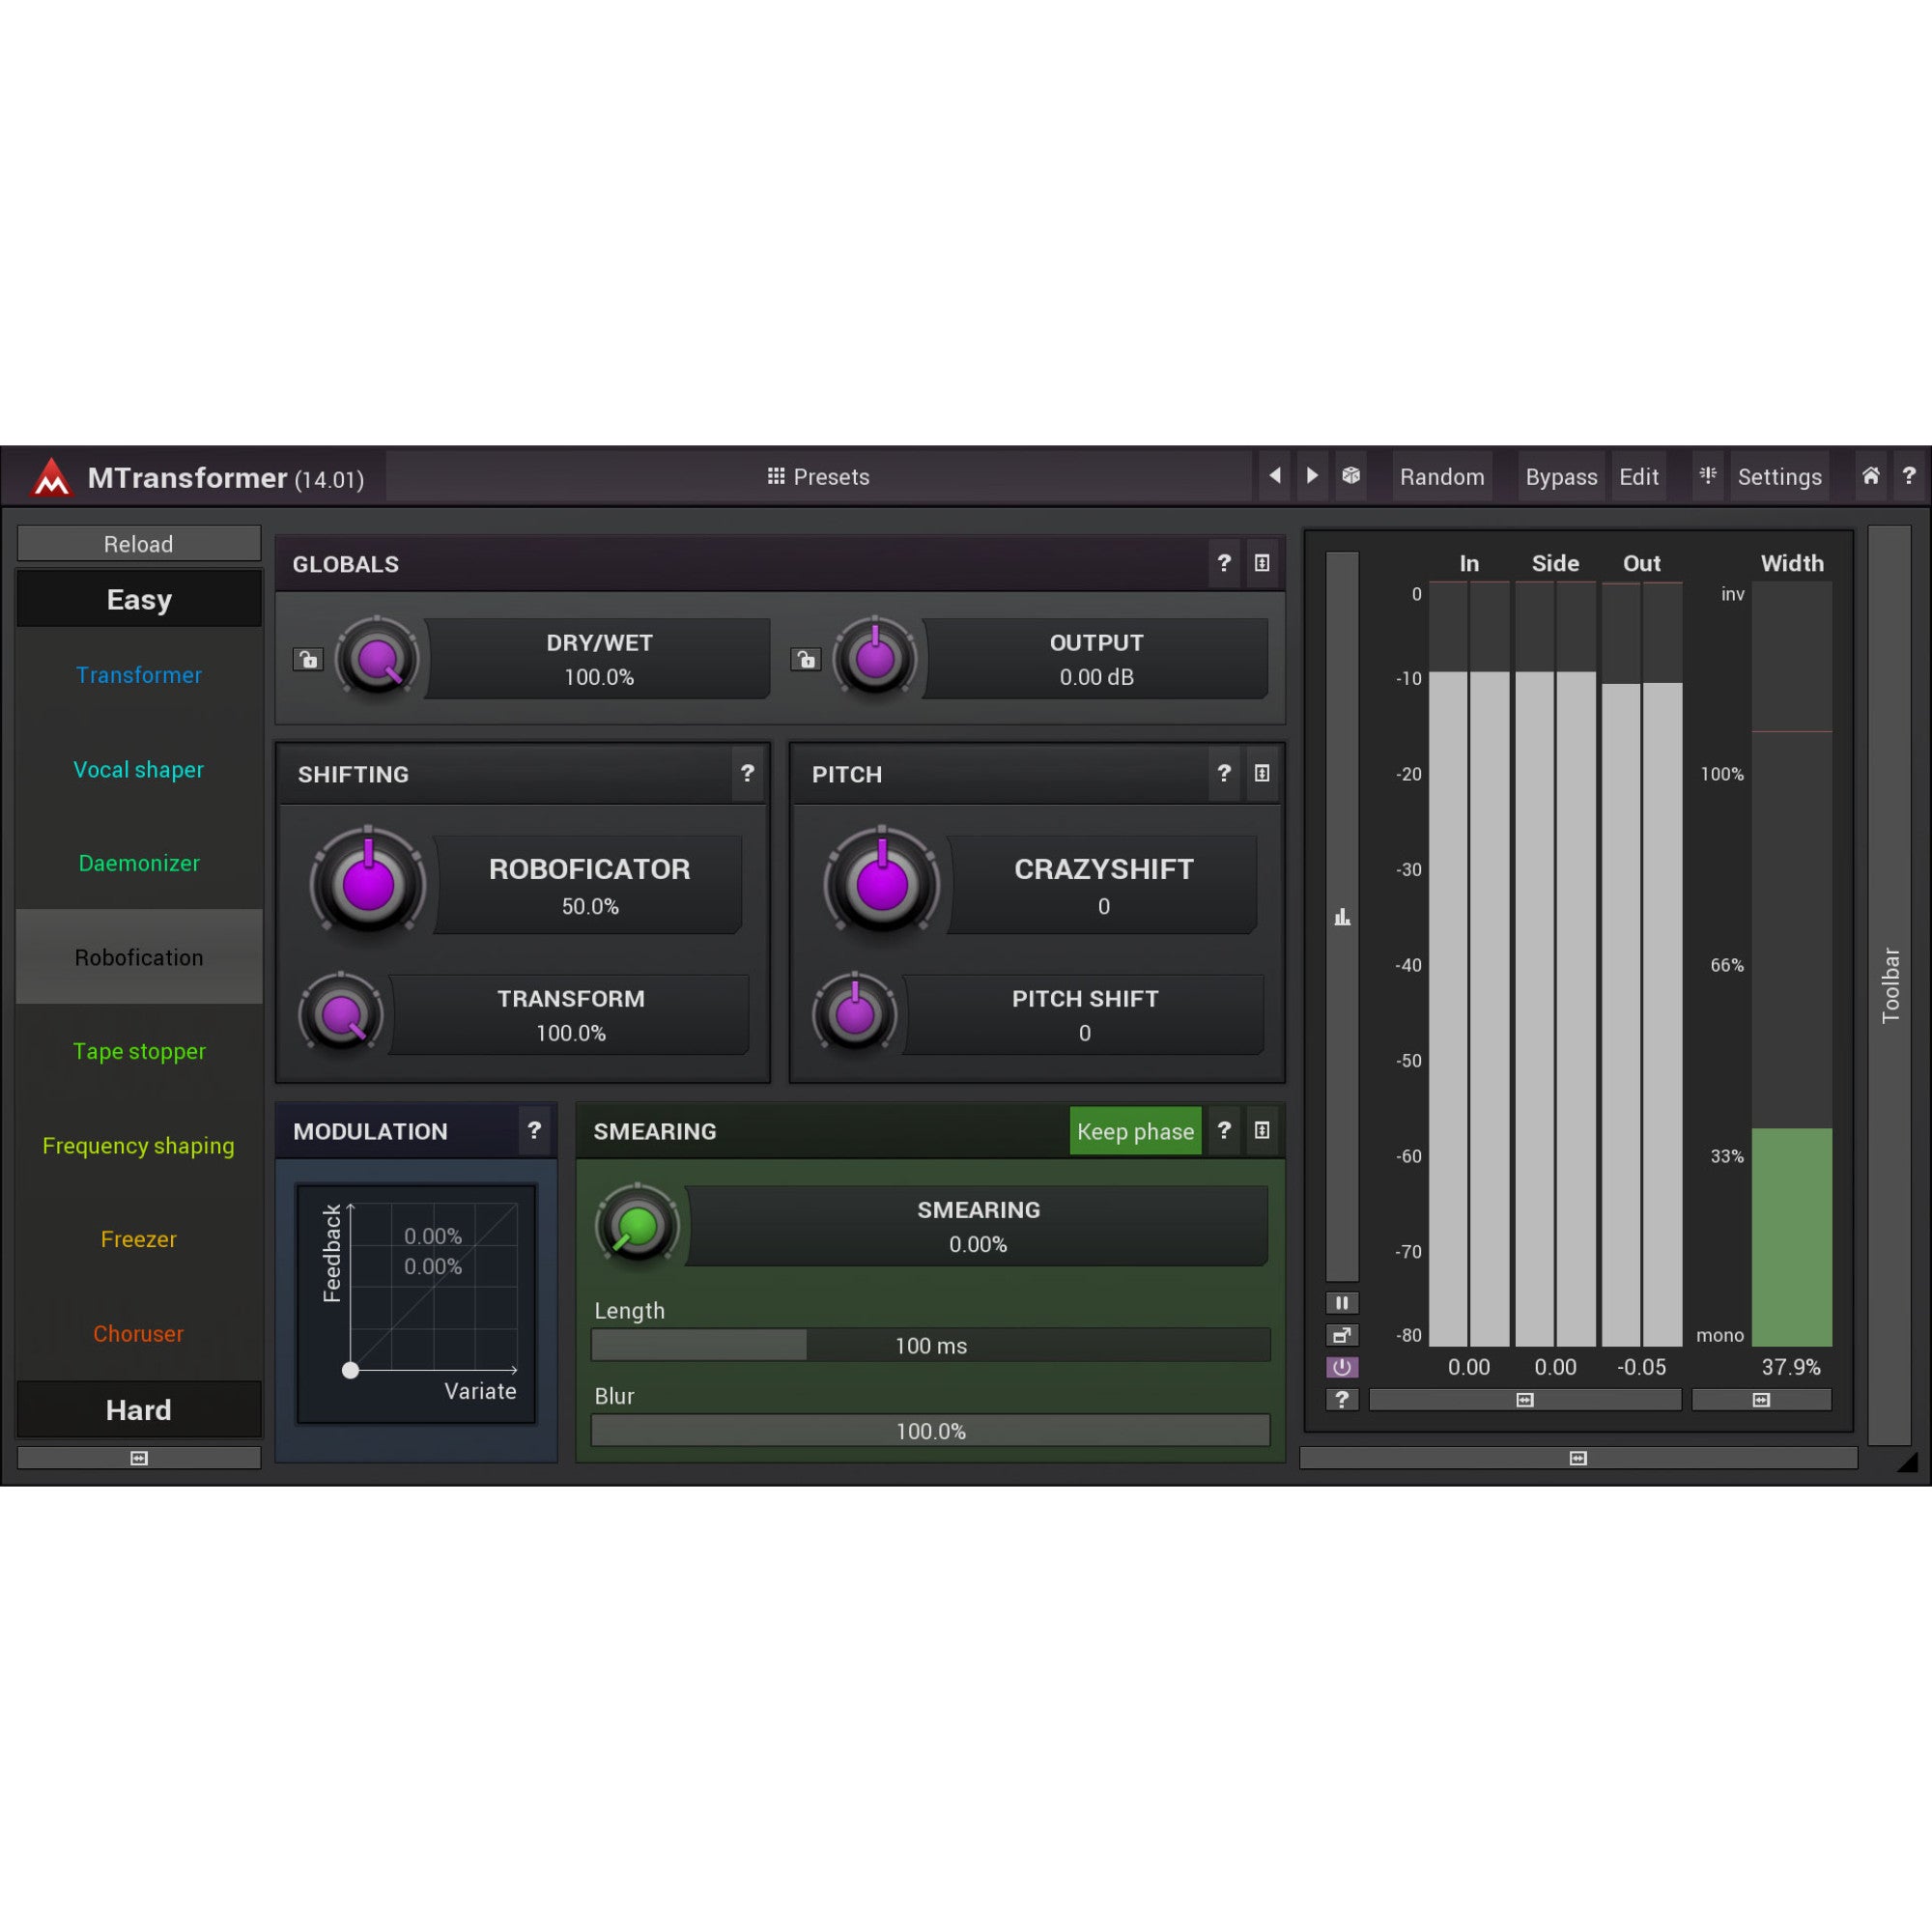
Task: Go to previous preset arrow
Action: point(1274,476)
